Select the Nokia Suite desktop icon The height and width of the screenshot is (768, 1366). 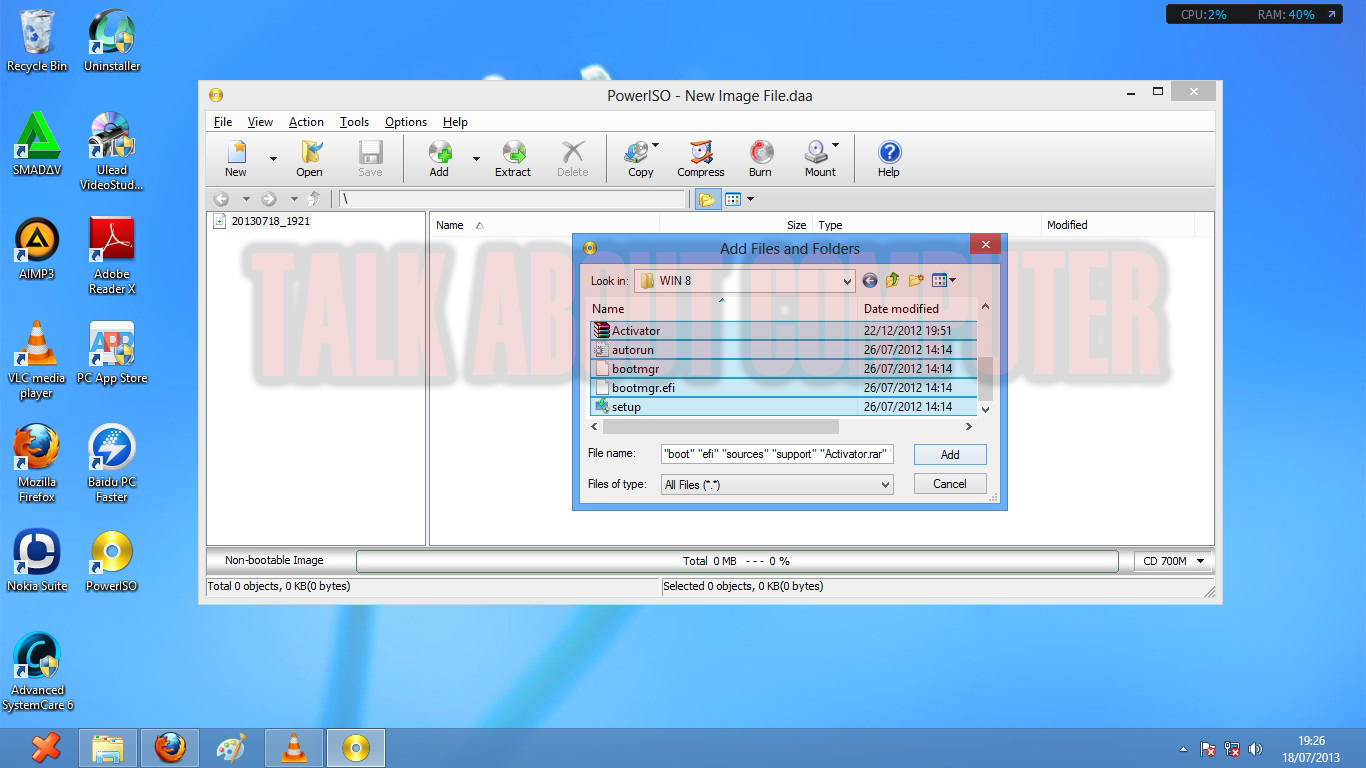(x=37, y=561)
